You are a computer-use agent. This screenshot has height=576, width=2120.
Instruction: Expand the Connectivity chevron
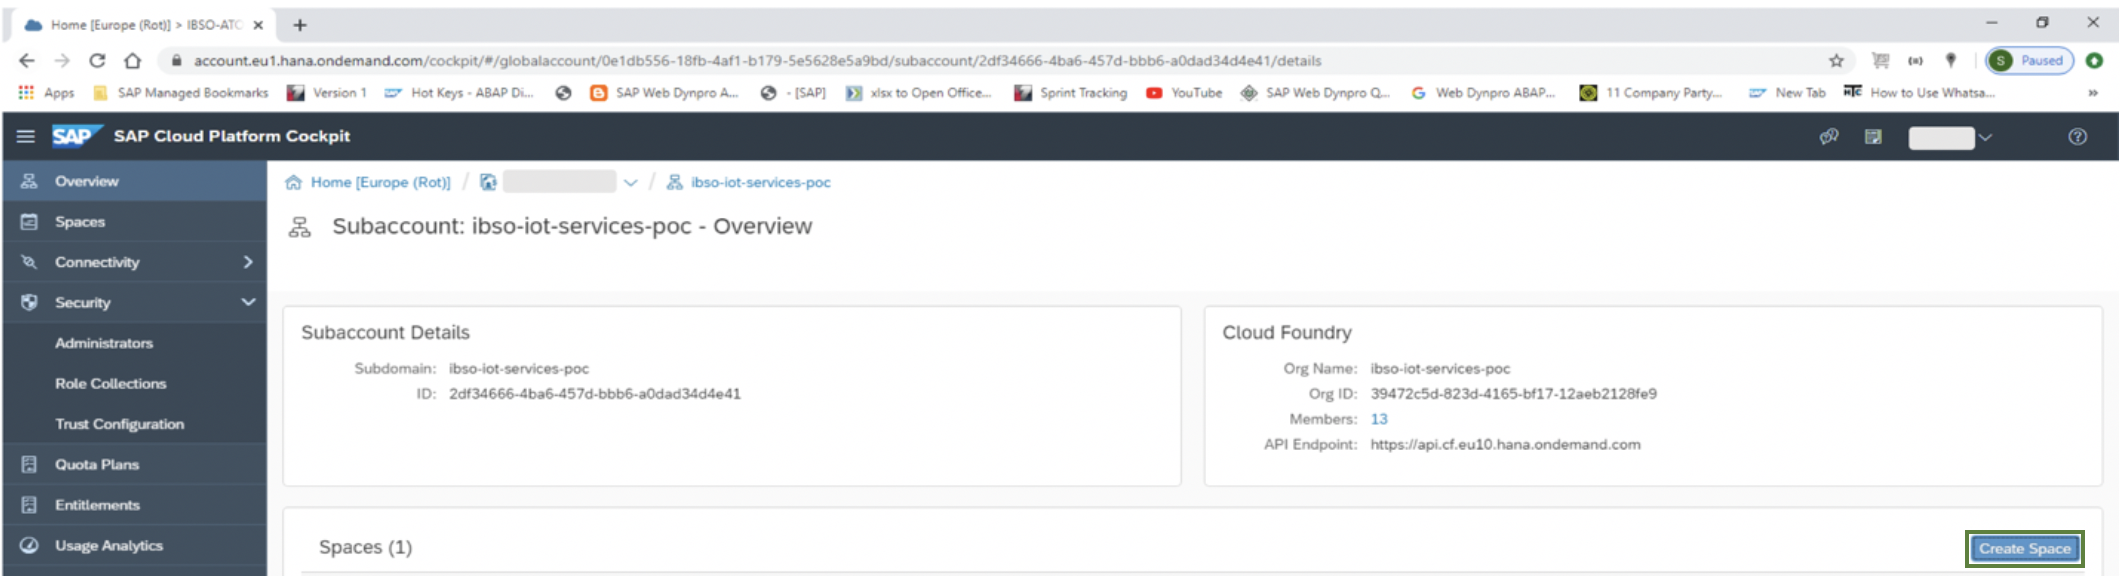tap(248, 262)
